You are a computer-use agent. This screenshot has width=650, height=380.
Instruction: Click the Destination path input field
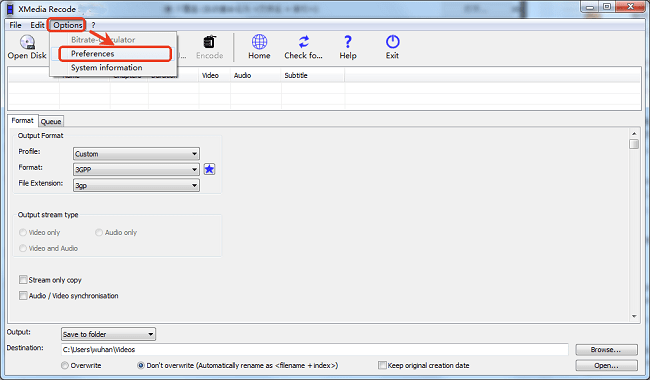point(315,349)
